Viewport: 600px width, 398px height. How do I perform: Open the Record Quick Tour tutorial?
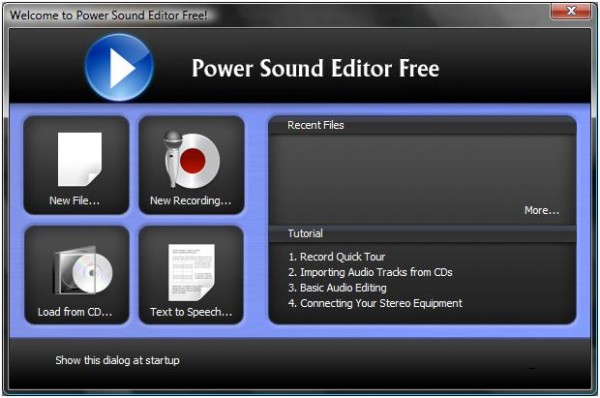point(337,257)
